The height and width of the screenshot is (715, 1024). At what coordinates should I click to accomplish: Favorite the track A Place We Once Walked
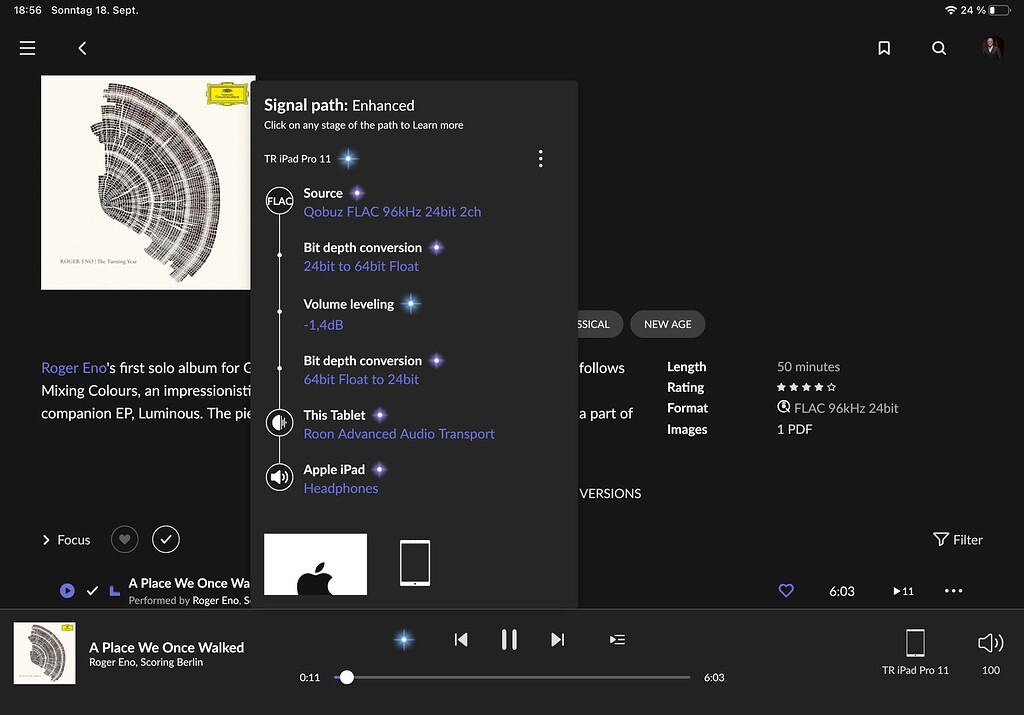[x=786, y=591]
